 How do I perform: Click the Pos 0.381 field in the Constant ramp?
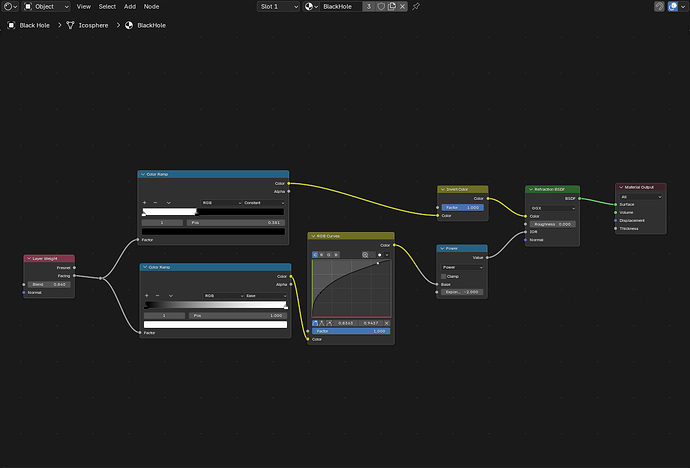click(x=236, y=223)
